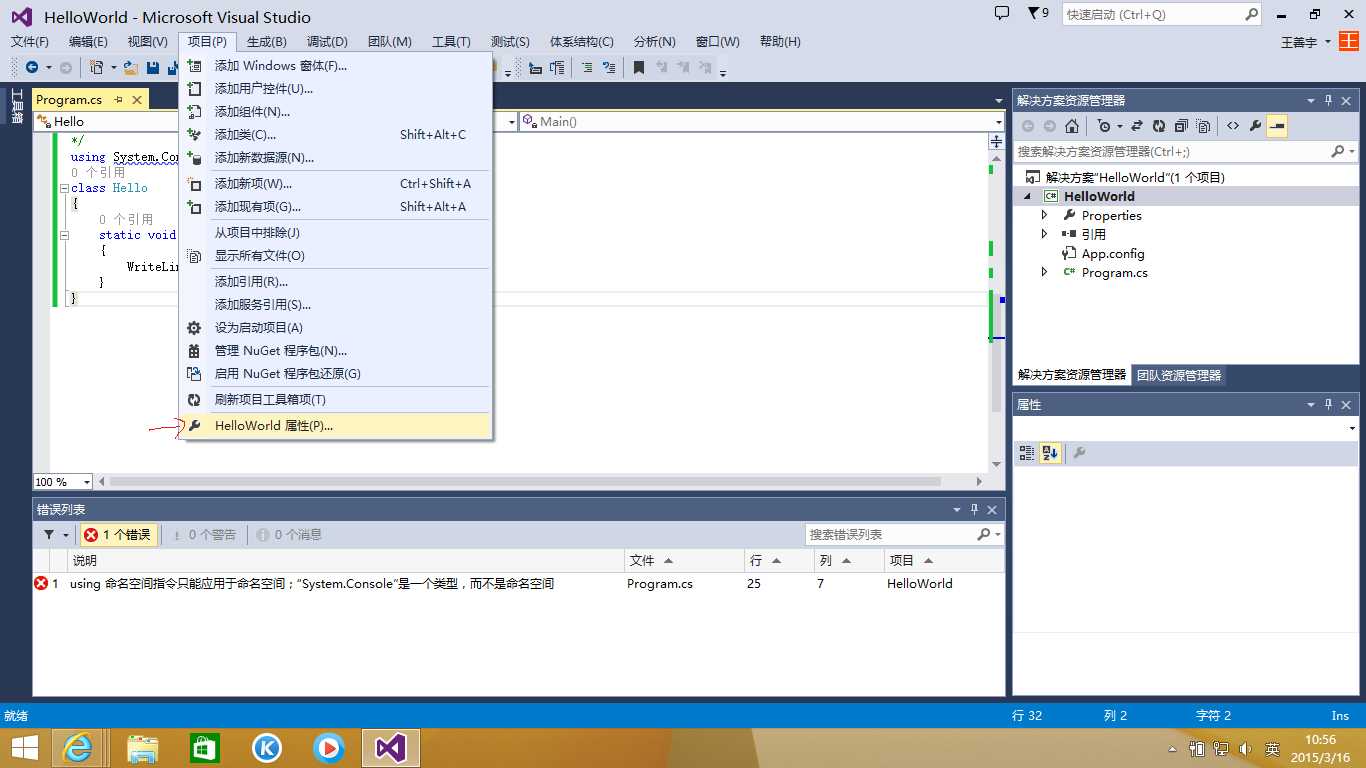Click the pending changes filter clock icon
Screen dimensions: 1366x768
pyautogui.click(x=1104, y=126)
